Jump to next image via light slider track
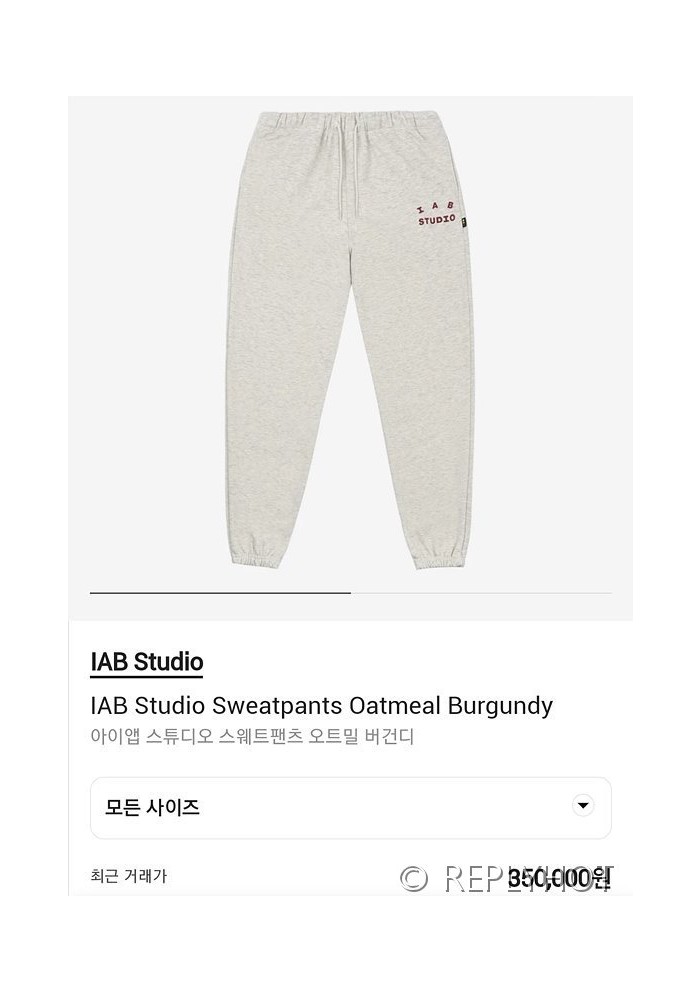Image resolution: width=700 pixels, height=991 pixels. click(481, 593)
